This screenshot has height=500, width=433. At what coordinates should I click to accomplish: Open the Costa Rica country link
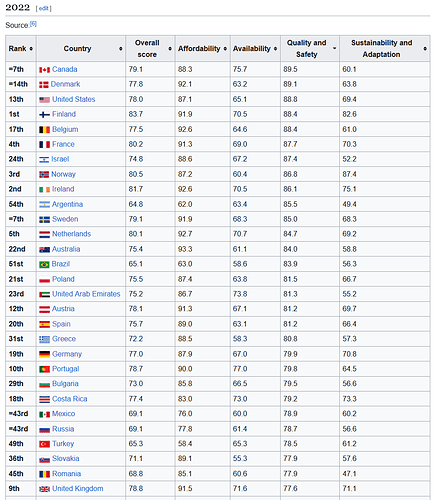click(70, 399)
